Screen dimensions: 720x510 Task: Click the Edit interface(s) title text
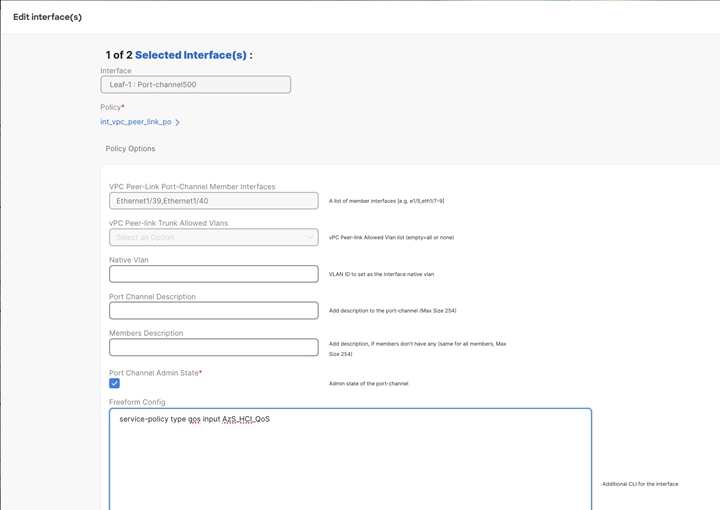[x=47, y=17]
